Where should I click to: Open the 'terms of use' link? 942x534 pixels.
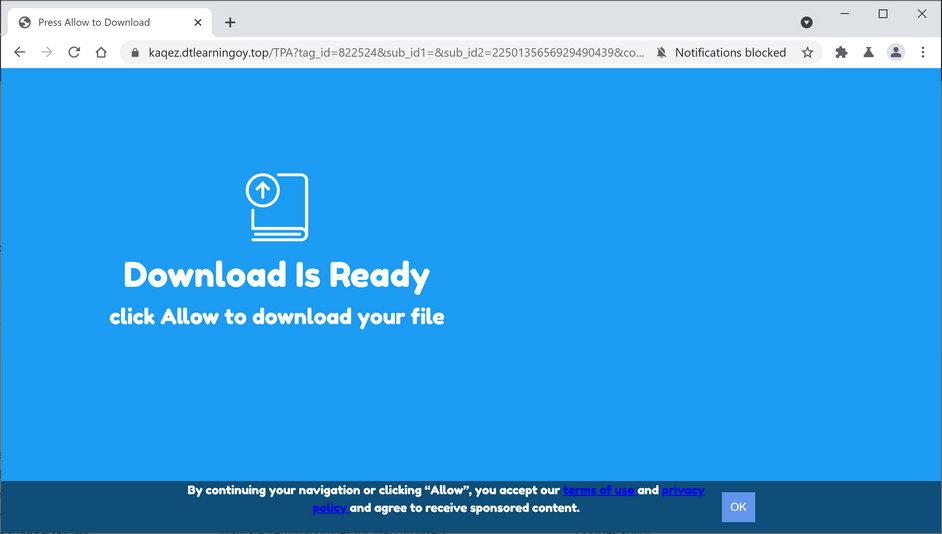click(x=599, y=490)
